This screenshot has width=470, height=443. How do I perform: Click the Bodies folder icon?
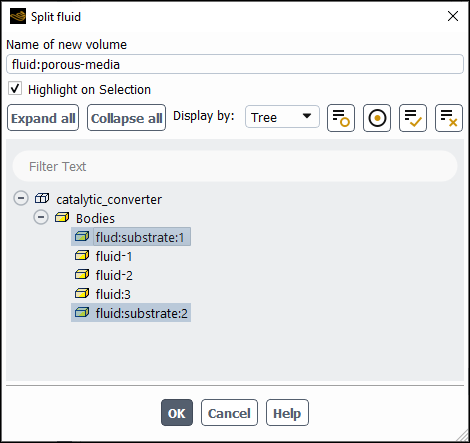(62, 218)
